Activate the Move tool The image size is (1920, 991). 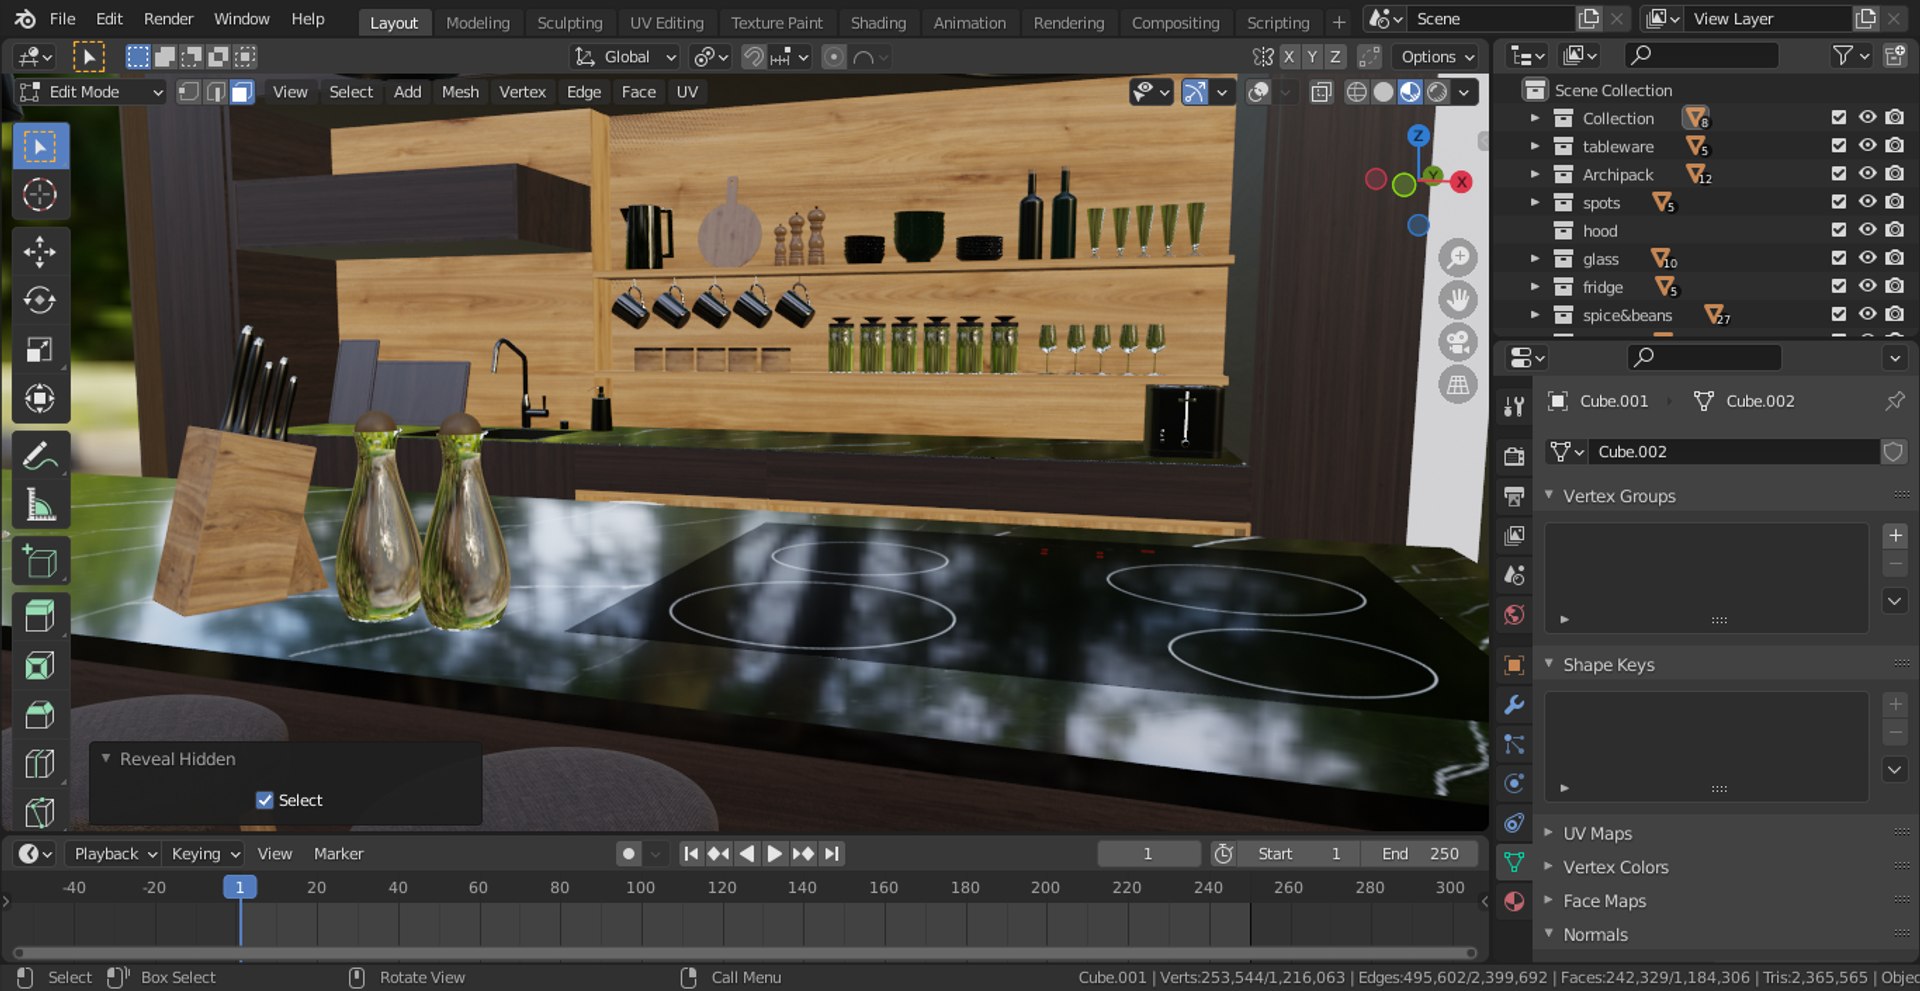(40, 252)
